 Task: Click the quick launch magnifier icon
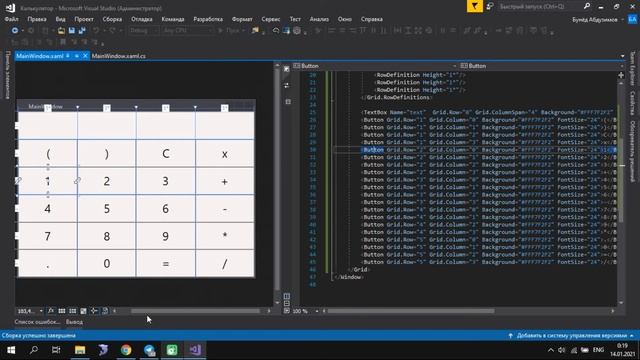click(x=587, y=7)
